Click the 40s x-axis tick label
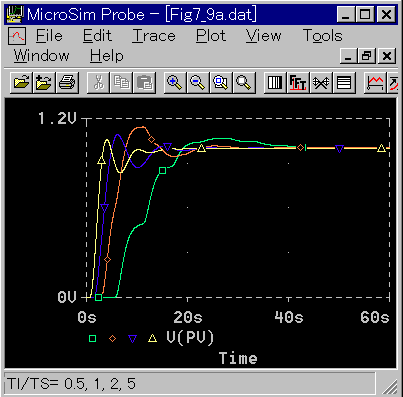This screenshot has width=403, height=397. (x=289, y=317)
